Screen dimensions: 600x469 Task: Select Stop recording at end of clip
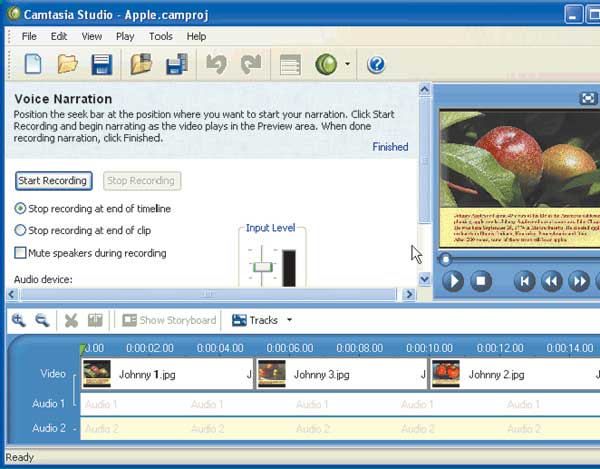(21, 230)
